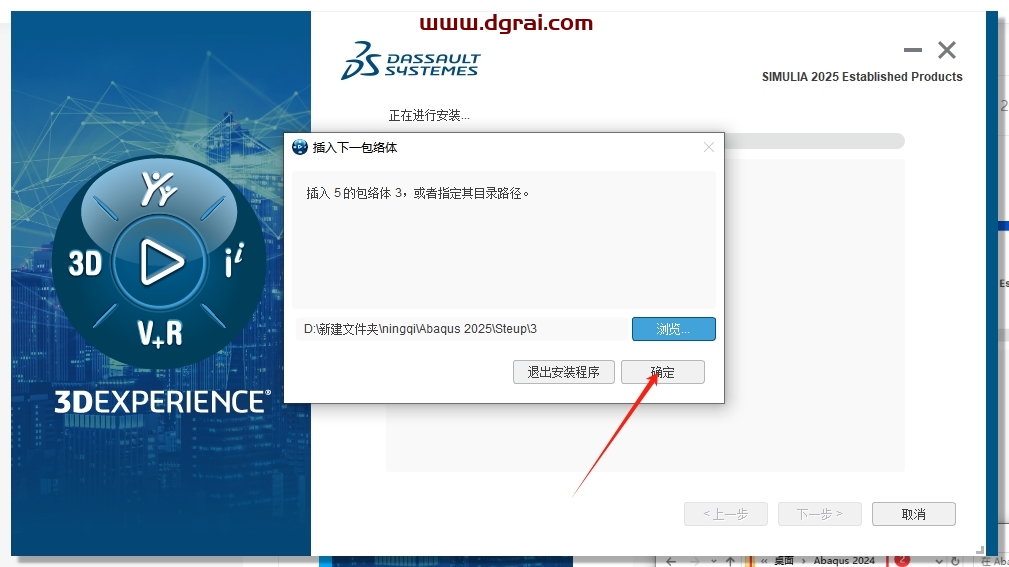The width and height of the screenshot is (1009, 567).
Task: Click 3DEXPERIENCE wordmark on left panel
Action: coord(162,402)
